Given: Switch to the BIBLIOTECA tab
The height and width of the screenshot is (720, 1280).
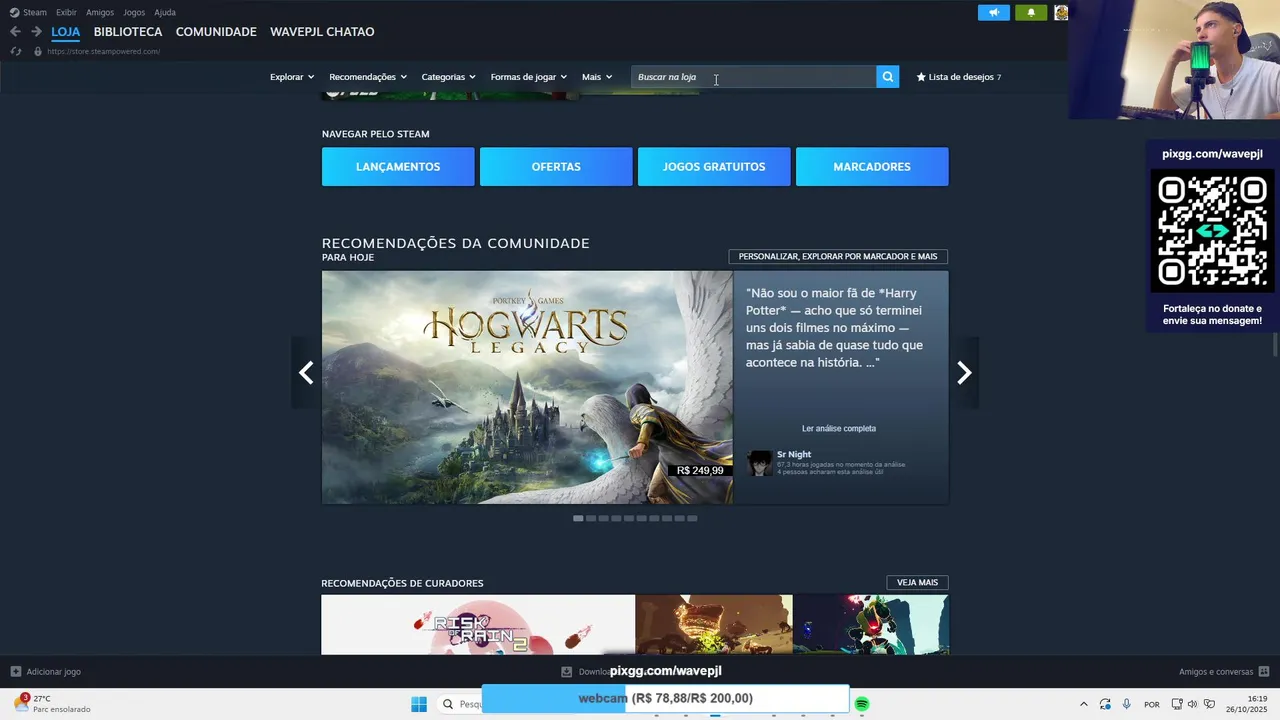Looking at the screenshot, I should 128,32.
